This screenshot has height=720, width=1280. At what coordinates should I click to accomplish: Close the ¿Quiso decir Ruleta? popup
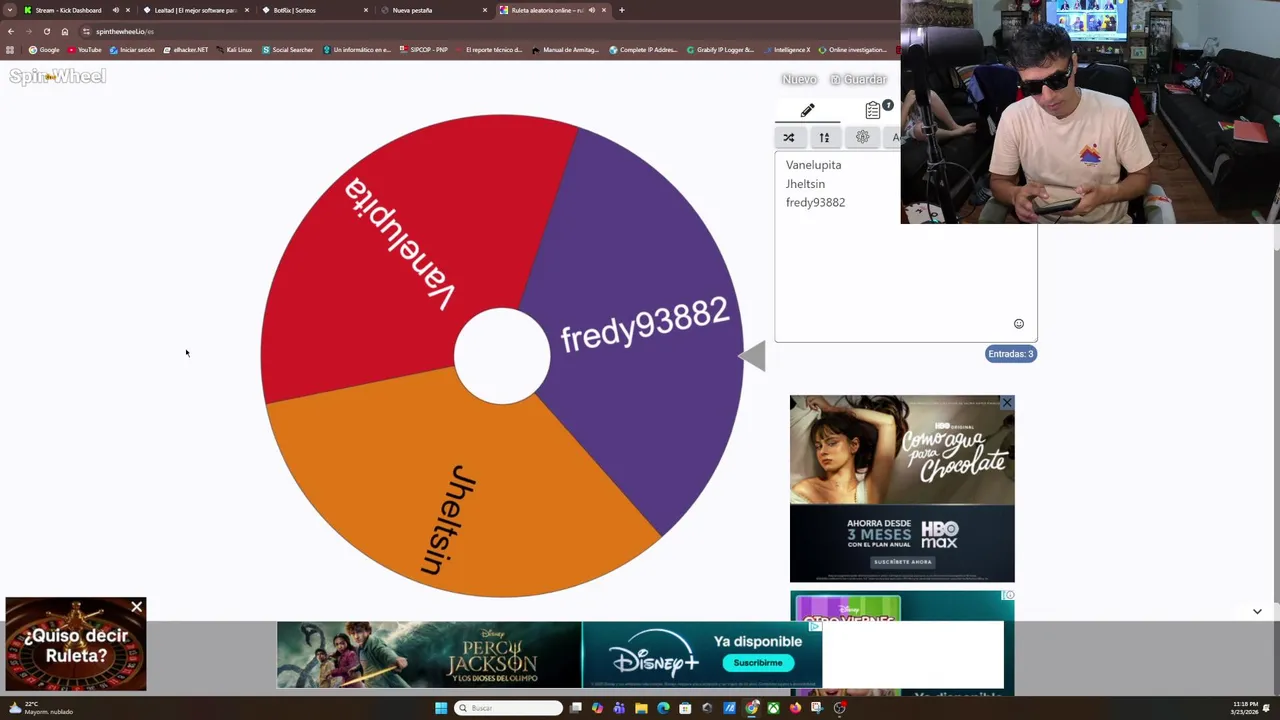tap(137, 607)
